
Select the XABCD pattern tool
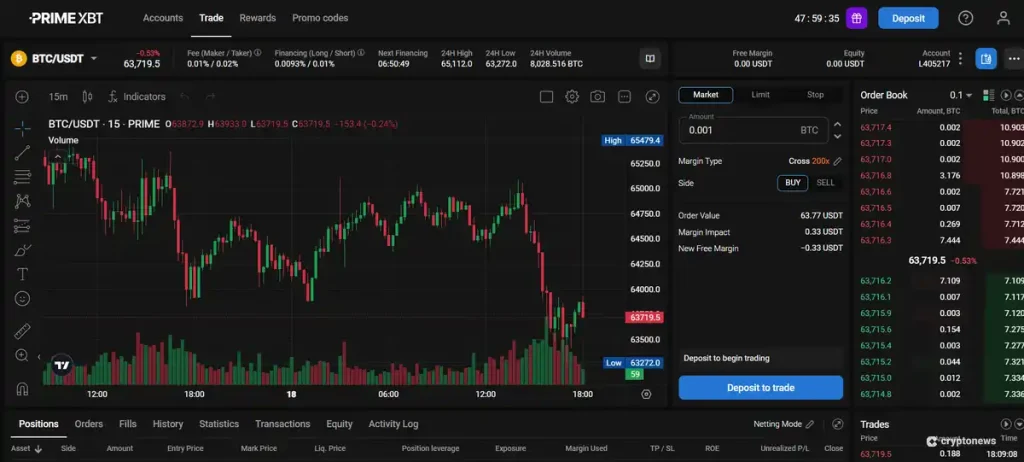(22, 201)
